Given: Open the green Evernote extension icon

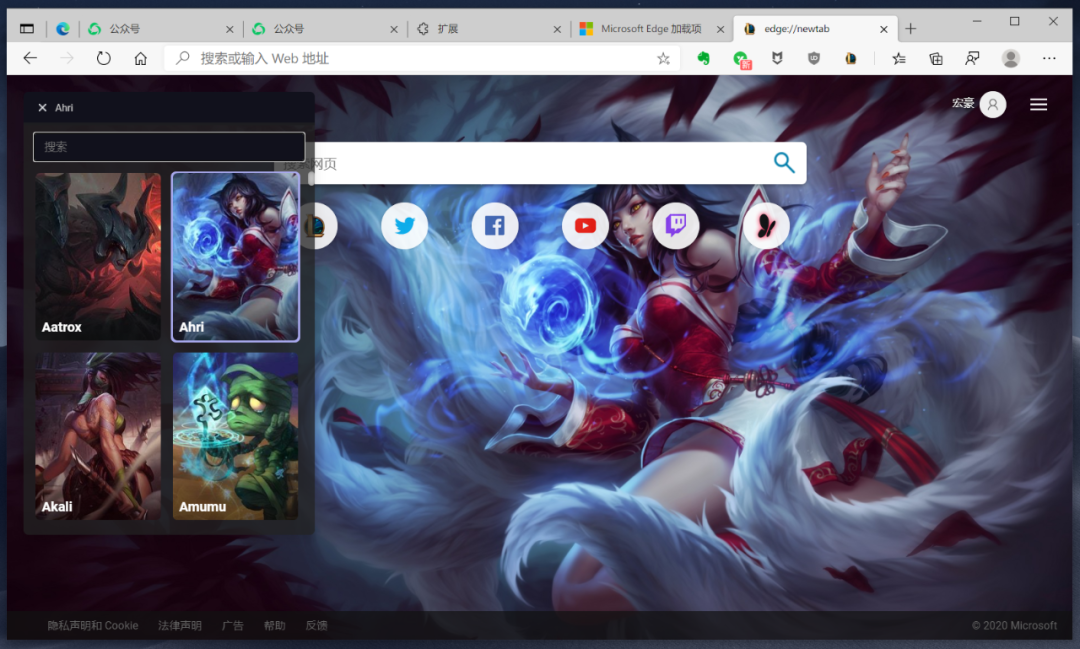Looking at the screenshot, I should tap(703, 59).
